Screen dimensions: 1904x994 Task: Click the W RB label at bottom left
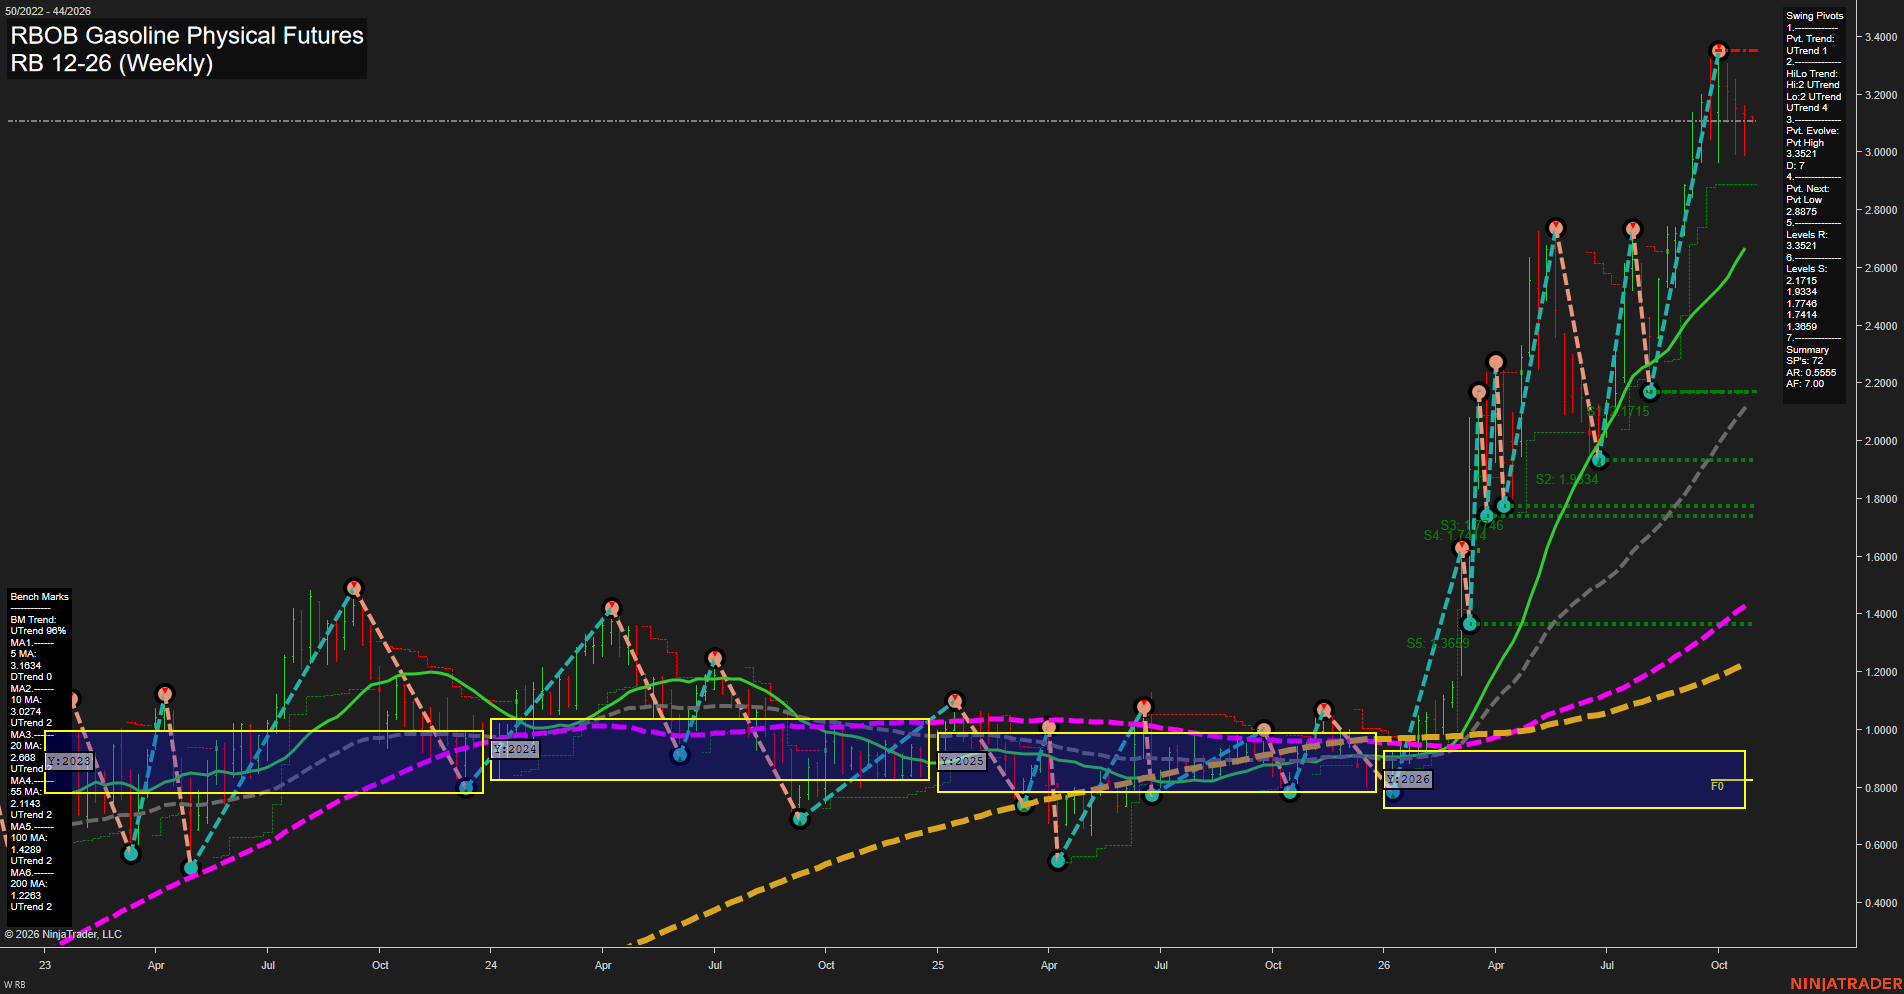tap(14, 985)
